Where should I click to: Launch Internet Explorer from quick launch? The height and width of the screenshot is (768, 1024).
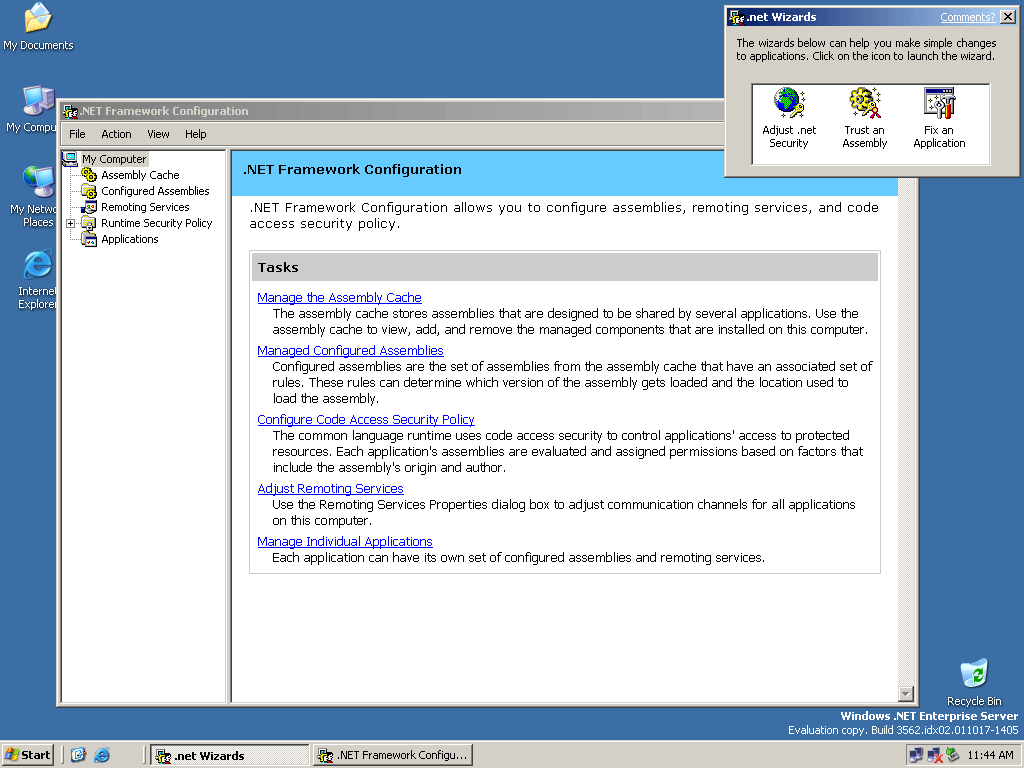click(x=102, y=755)
